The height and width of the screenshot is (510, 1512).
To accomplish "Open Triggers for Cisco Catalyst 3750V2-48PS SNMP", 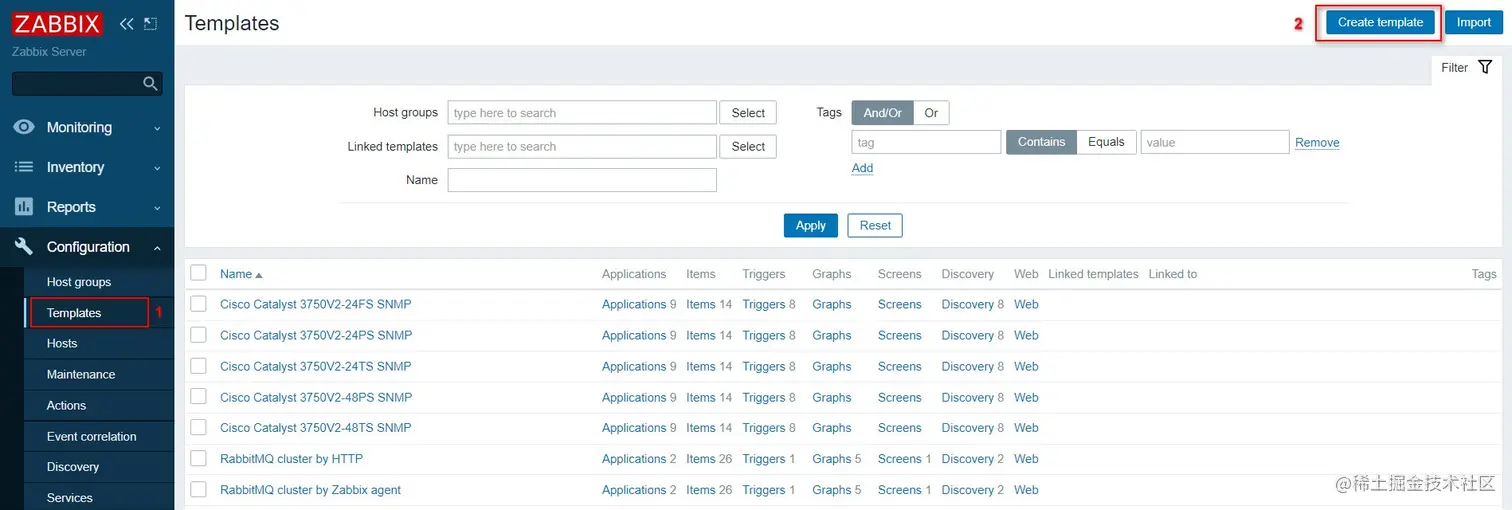I will (x=764, y=397).
